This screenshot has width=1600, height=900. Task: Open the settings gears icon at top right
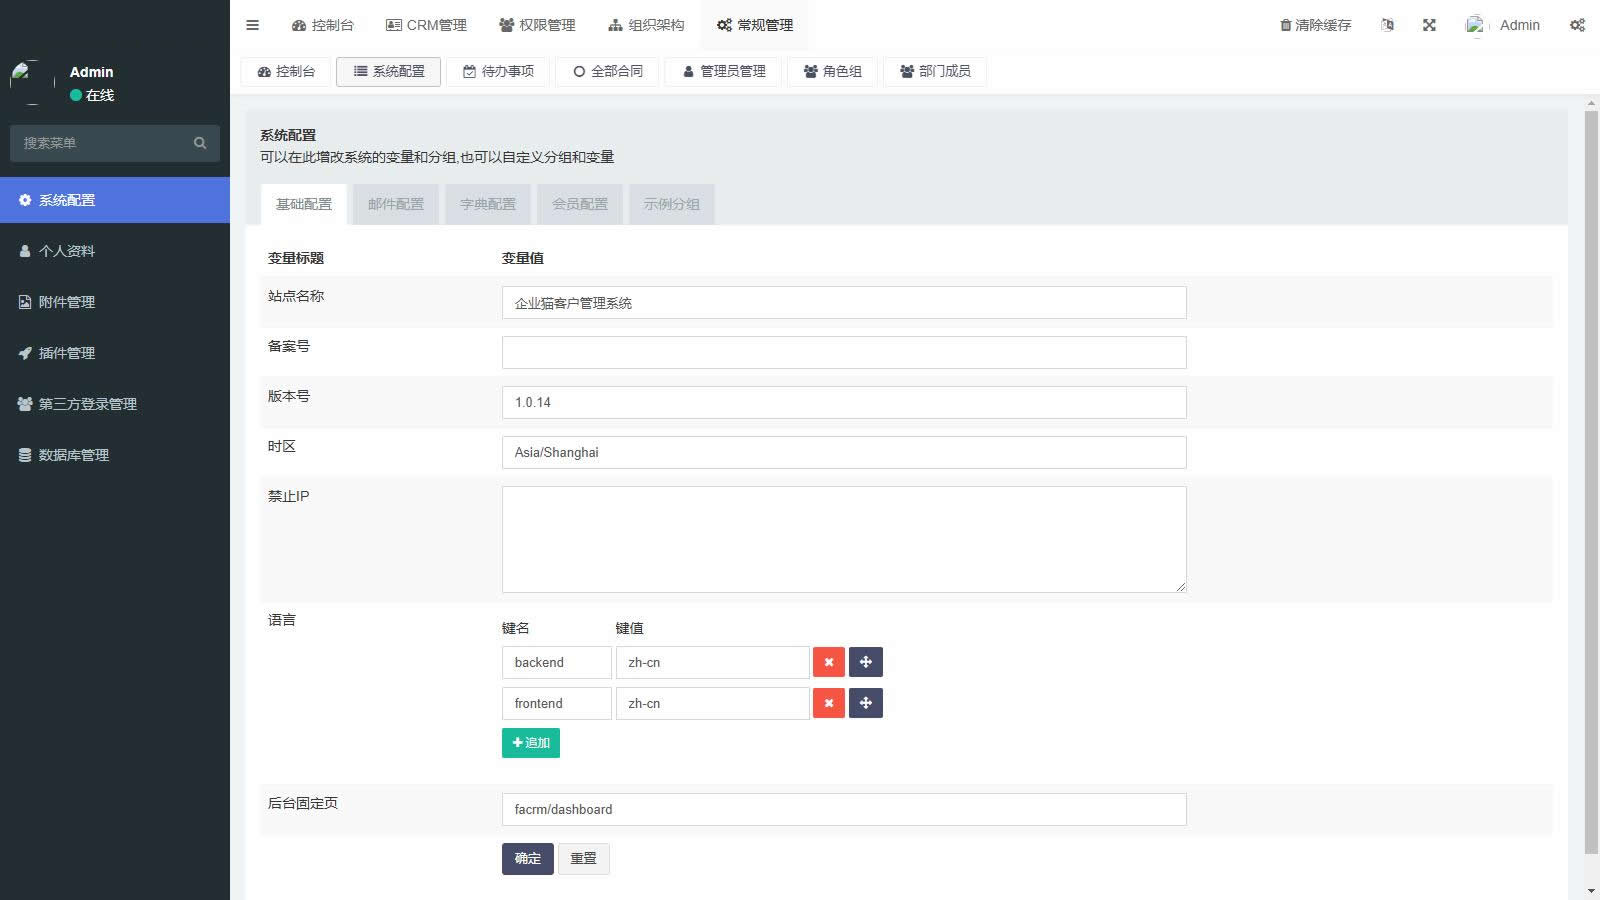click(1577, 25)
